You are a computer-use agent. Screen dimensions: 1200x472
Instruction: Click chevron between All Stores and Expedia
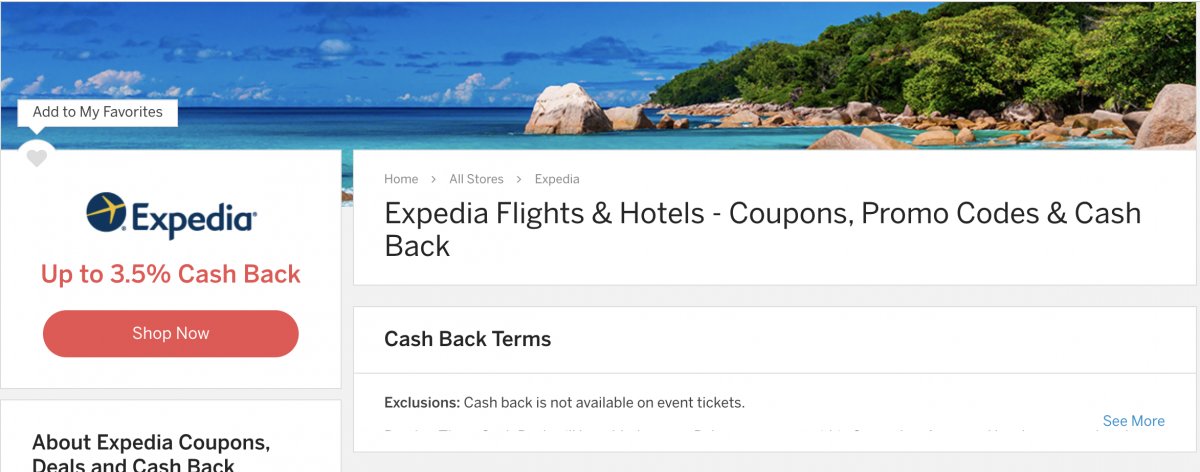(519, 179)
